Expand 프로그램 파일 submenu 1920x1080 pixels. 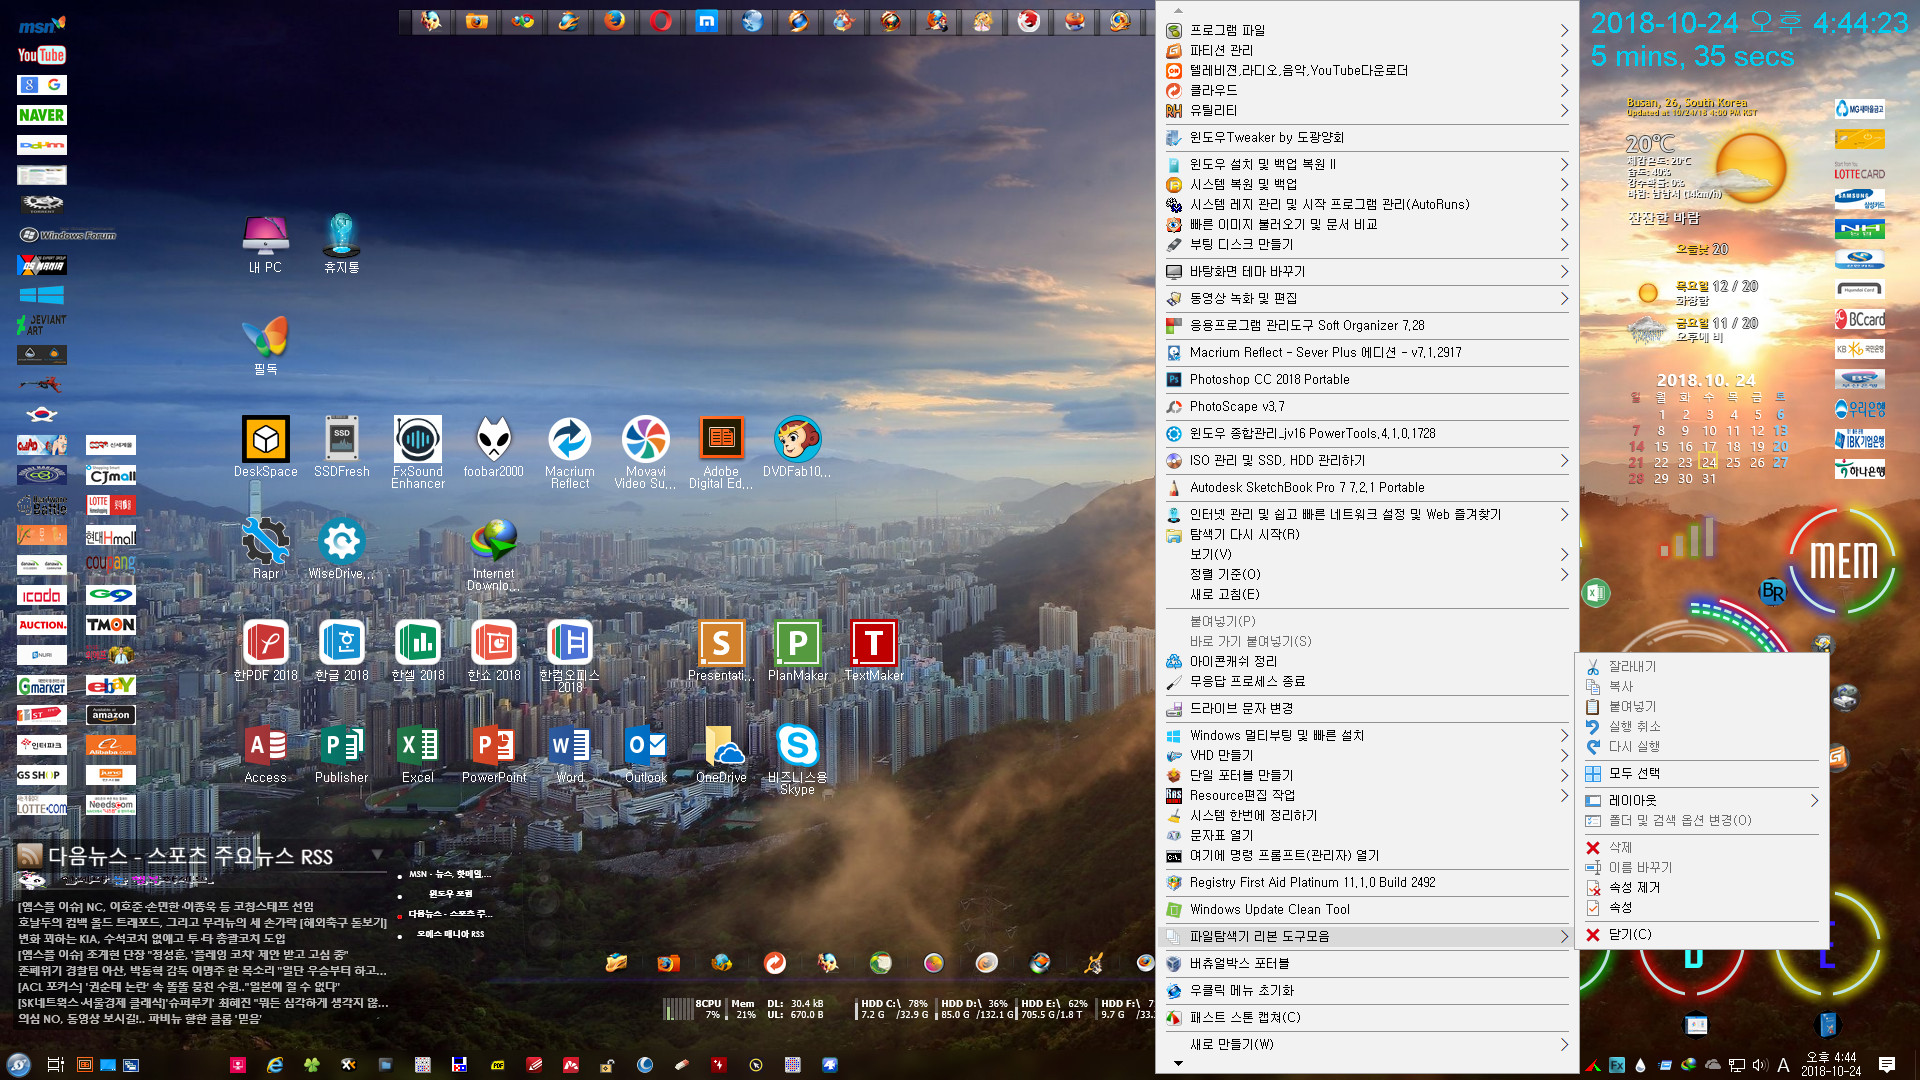1367,30
